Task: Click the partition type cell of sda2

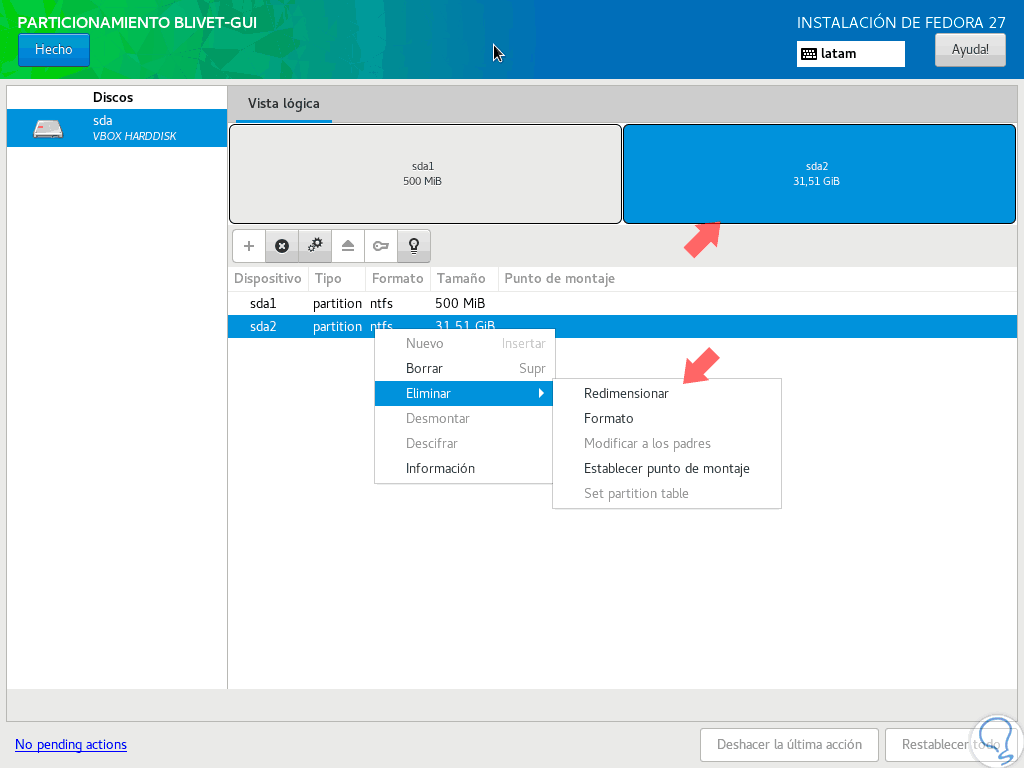Action: [337, 327]
